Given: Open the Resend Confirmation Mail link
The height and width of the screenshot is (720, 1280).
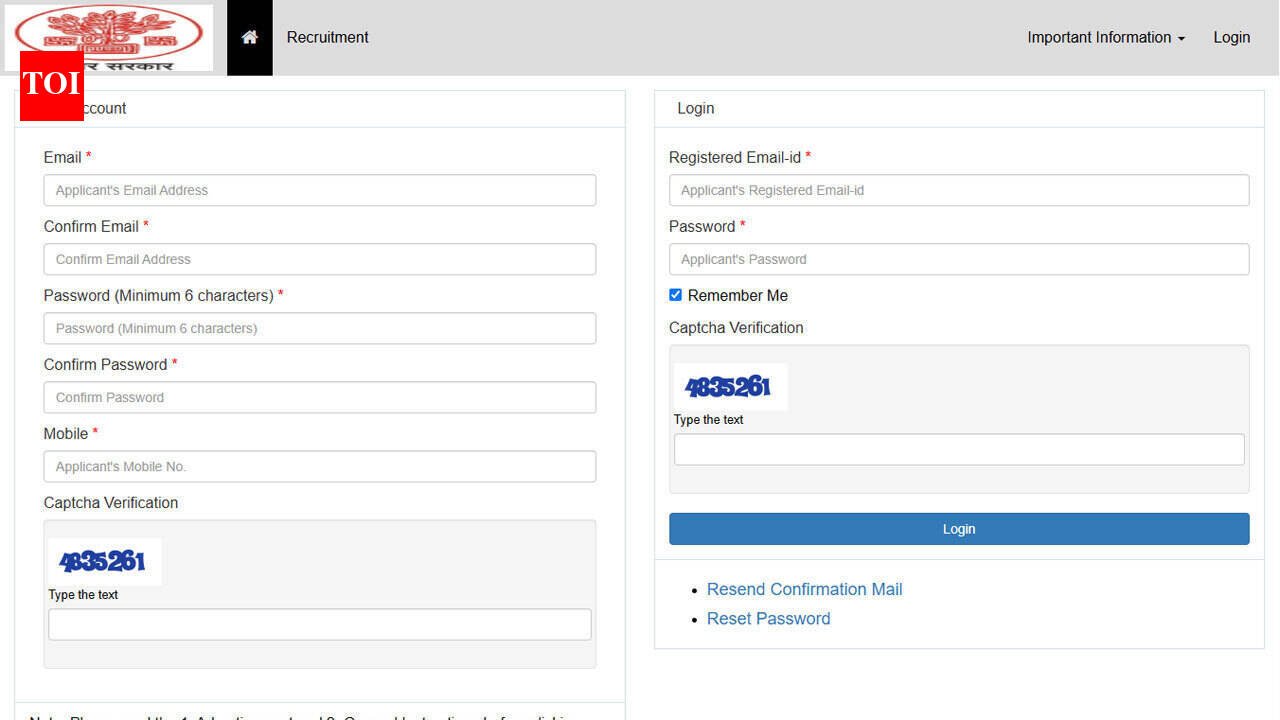Looking at the screenshot, I should (x=804, y=589).
